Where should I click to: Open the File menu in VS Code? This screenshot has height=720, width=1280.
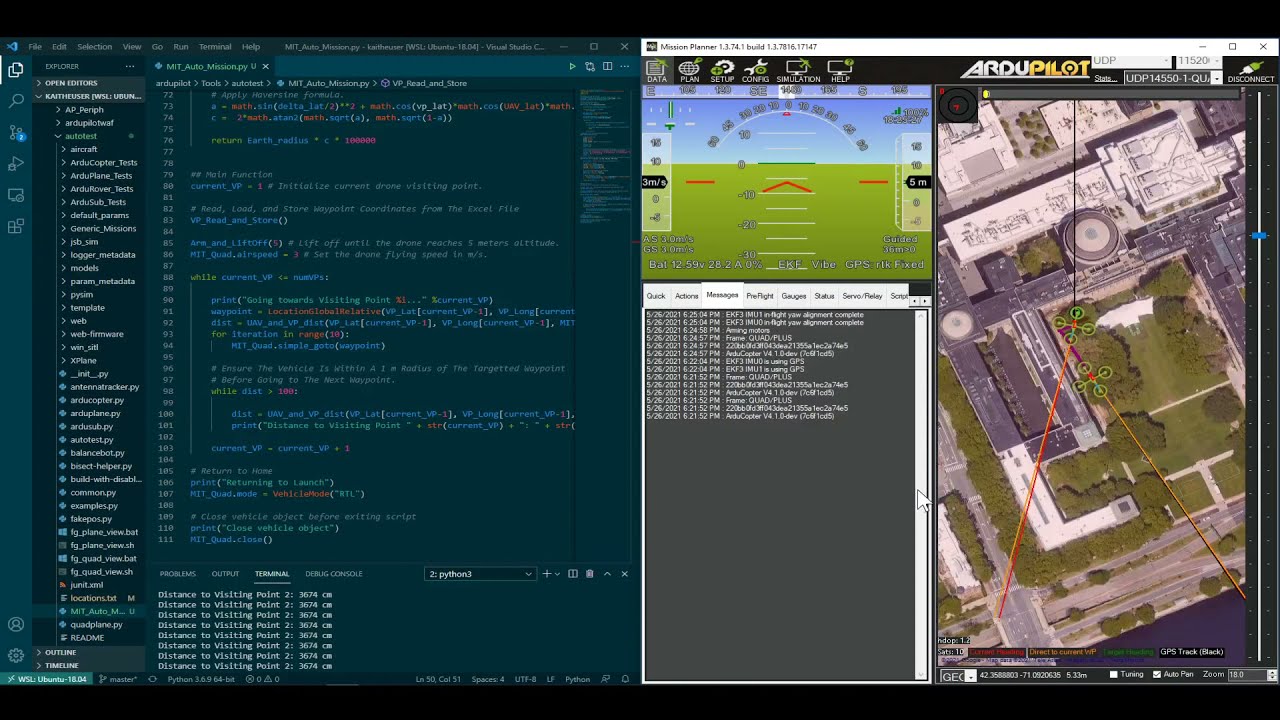[x=35, y=46]
